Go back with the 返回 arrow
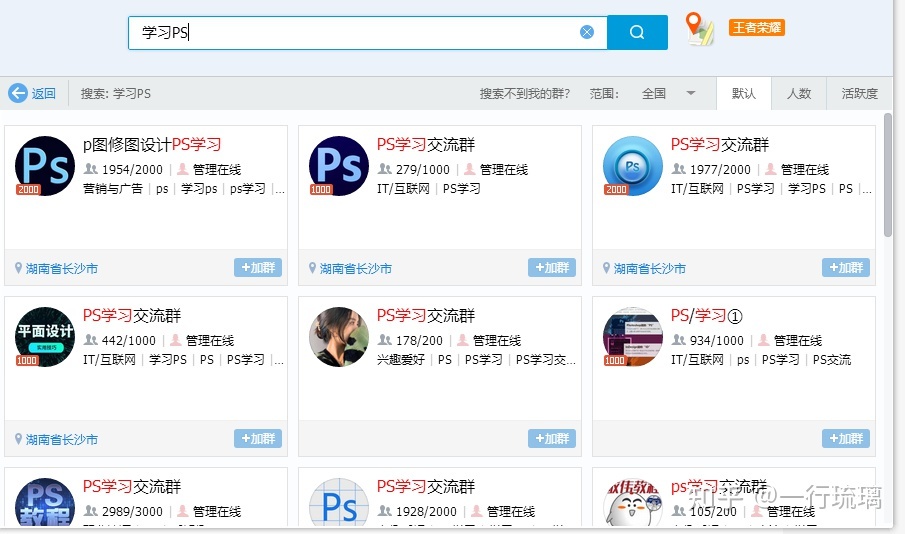The width and height of the screenshot is (905, 534). point(32,93)
